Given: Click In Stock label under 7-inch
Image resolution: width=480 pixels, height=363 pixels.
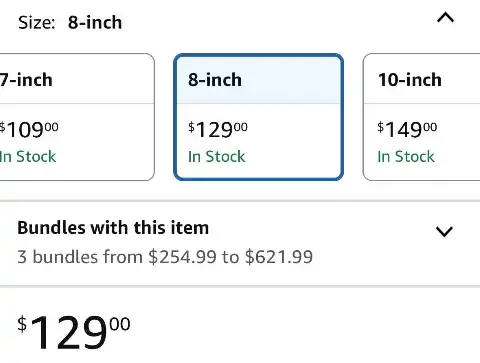Looking at the screenshot, I should pyautogui.click(x=28, y=157).
